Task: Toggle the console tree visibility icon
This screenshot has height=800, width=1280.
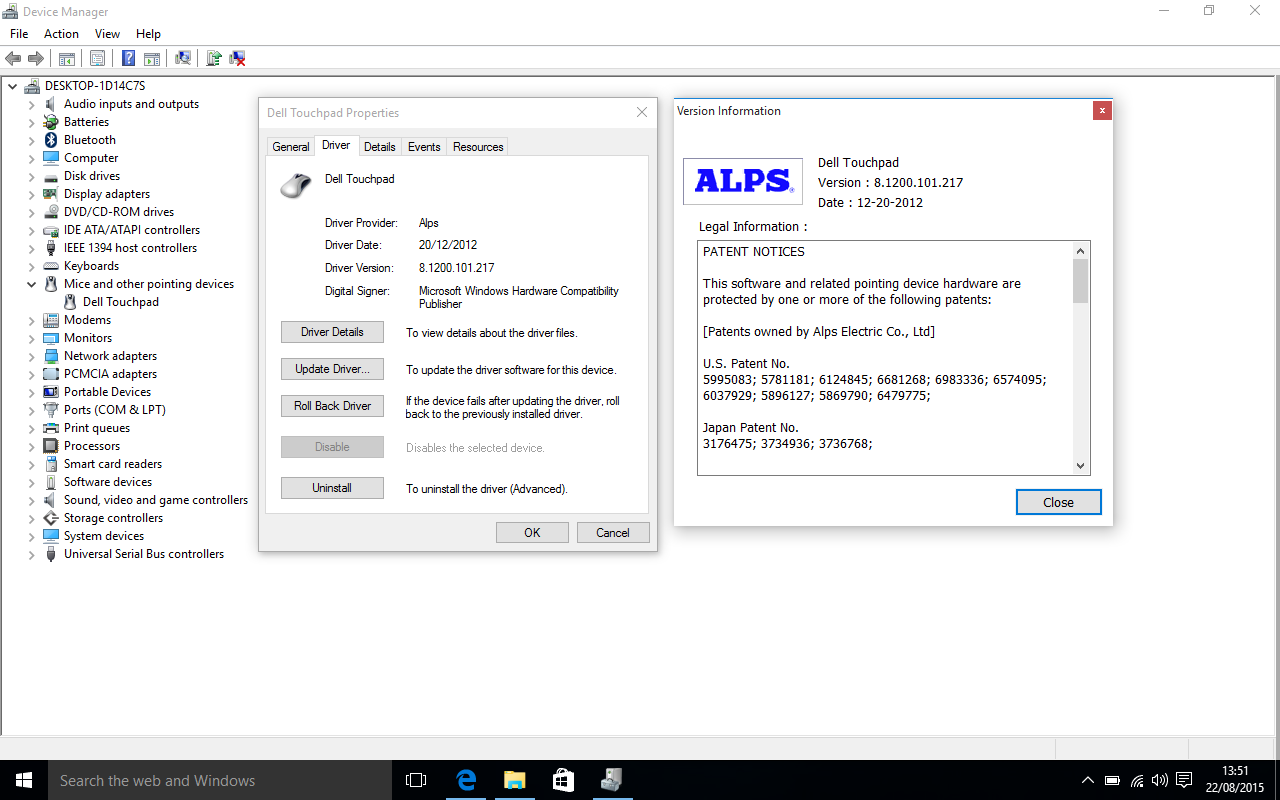Action: [66, 58]
